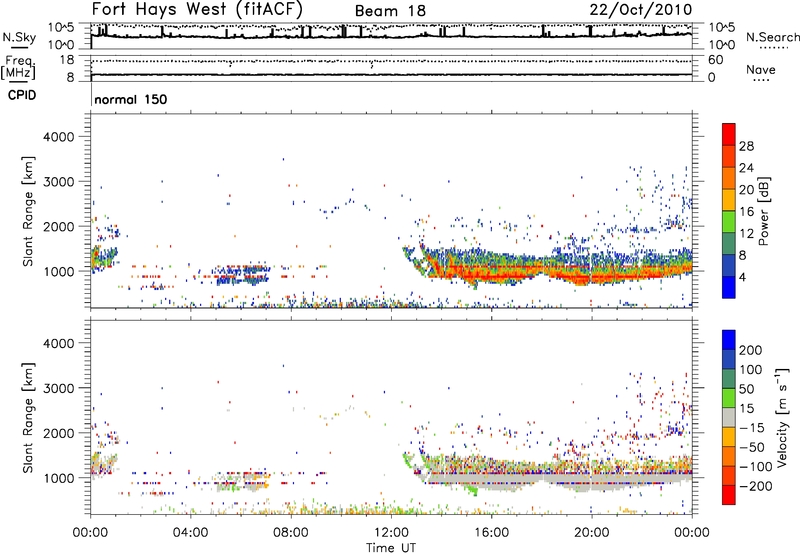The height and width of the screenshot is (554, 800).
Task: Click the gray -15 to 15 Velocity segment
Action: [729, 417]
